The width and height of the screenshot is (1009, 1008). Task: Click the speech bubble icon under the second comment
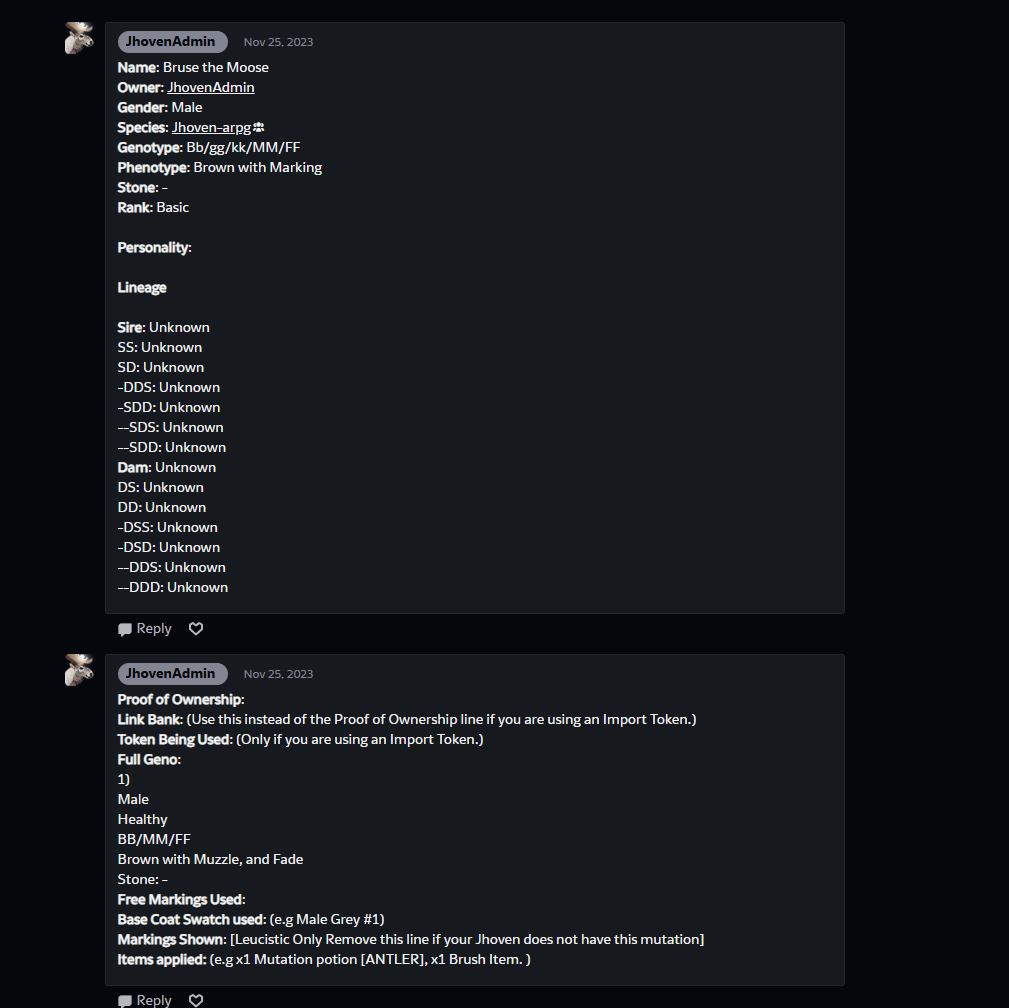click(125, 1000)
